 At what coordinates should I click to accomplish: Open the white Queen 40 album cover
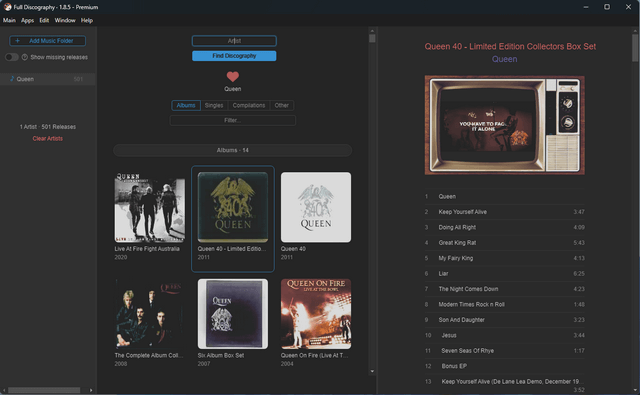(x=316, y=207)
